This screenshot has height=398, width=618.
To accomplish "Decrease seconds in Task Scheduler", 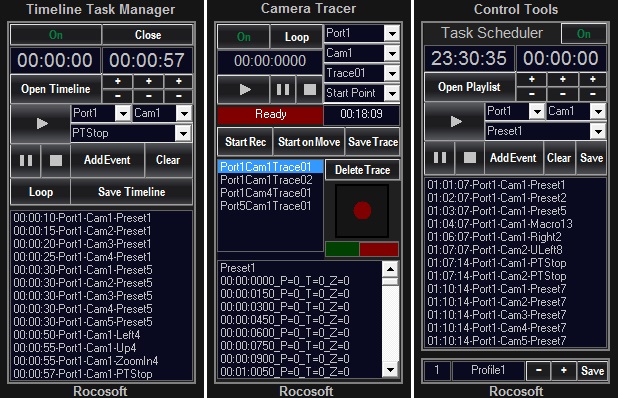I will point(592,94).
